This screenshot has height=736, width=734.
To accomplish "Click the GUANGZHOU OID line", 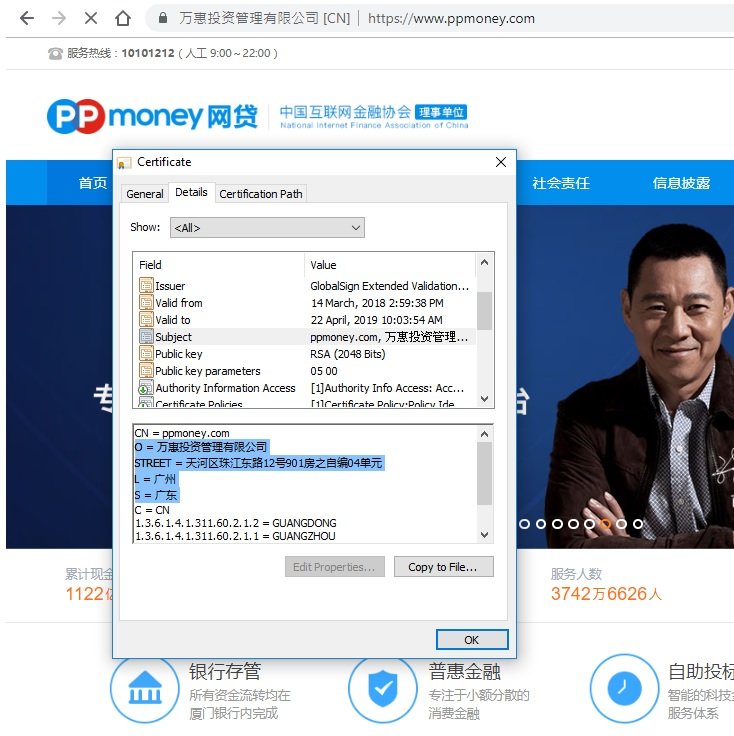I will tap(235, 536).
